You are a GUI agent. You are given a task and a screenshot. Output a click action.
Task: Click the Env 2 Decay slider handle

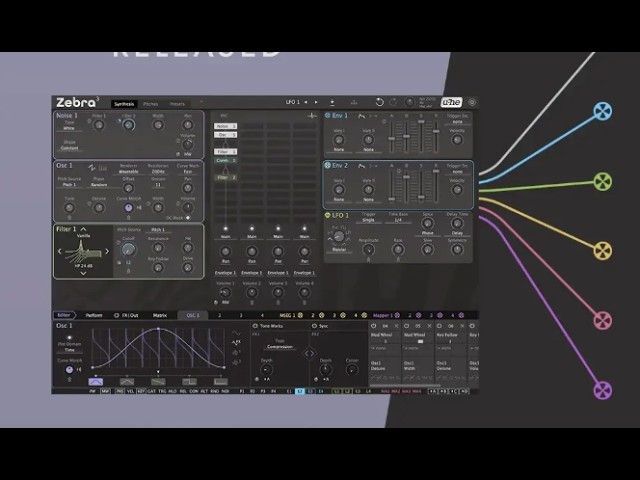[407, 177]
